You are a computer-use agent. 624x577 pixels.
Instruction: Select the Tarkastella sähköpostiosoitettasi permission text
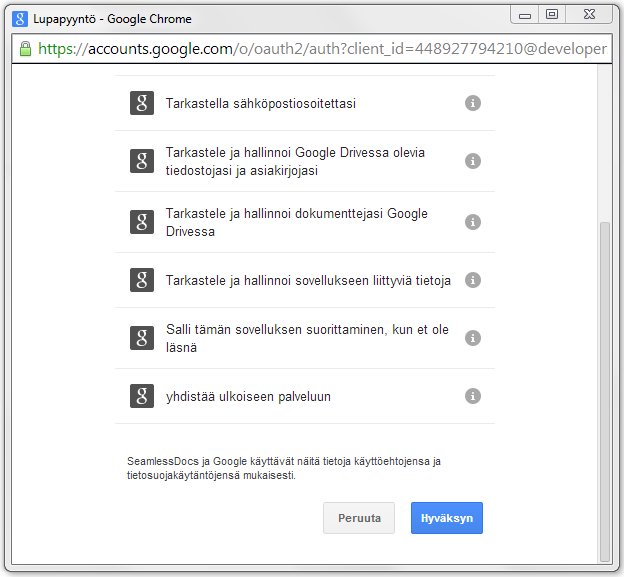pyautogui.click(x=261, y=104)
